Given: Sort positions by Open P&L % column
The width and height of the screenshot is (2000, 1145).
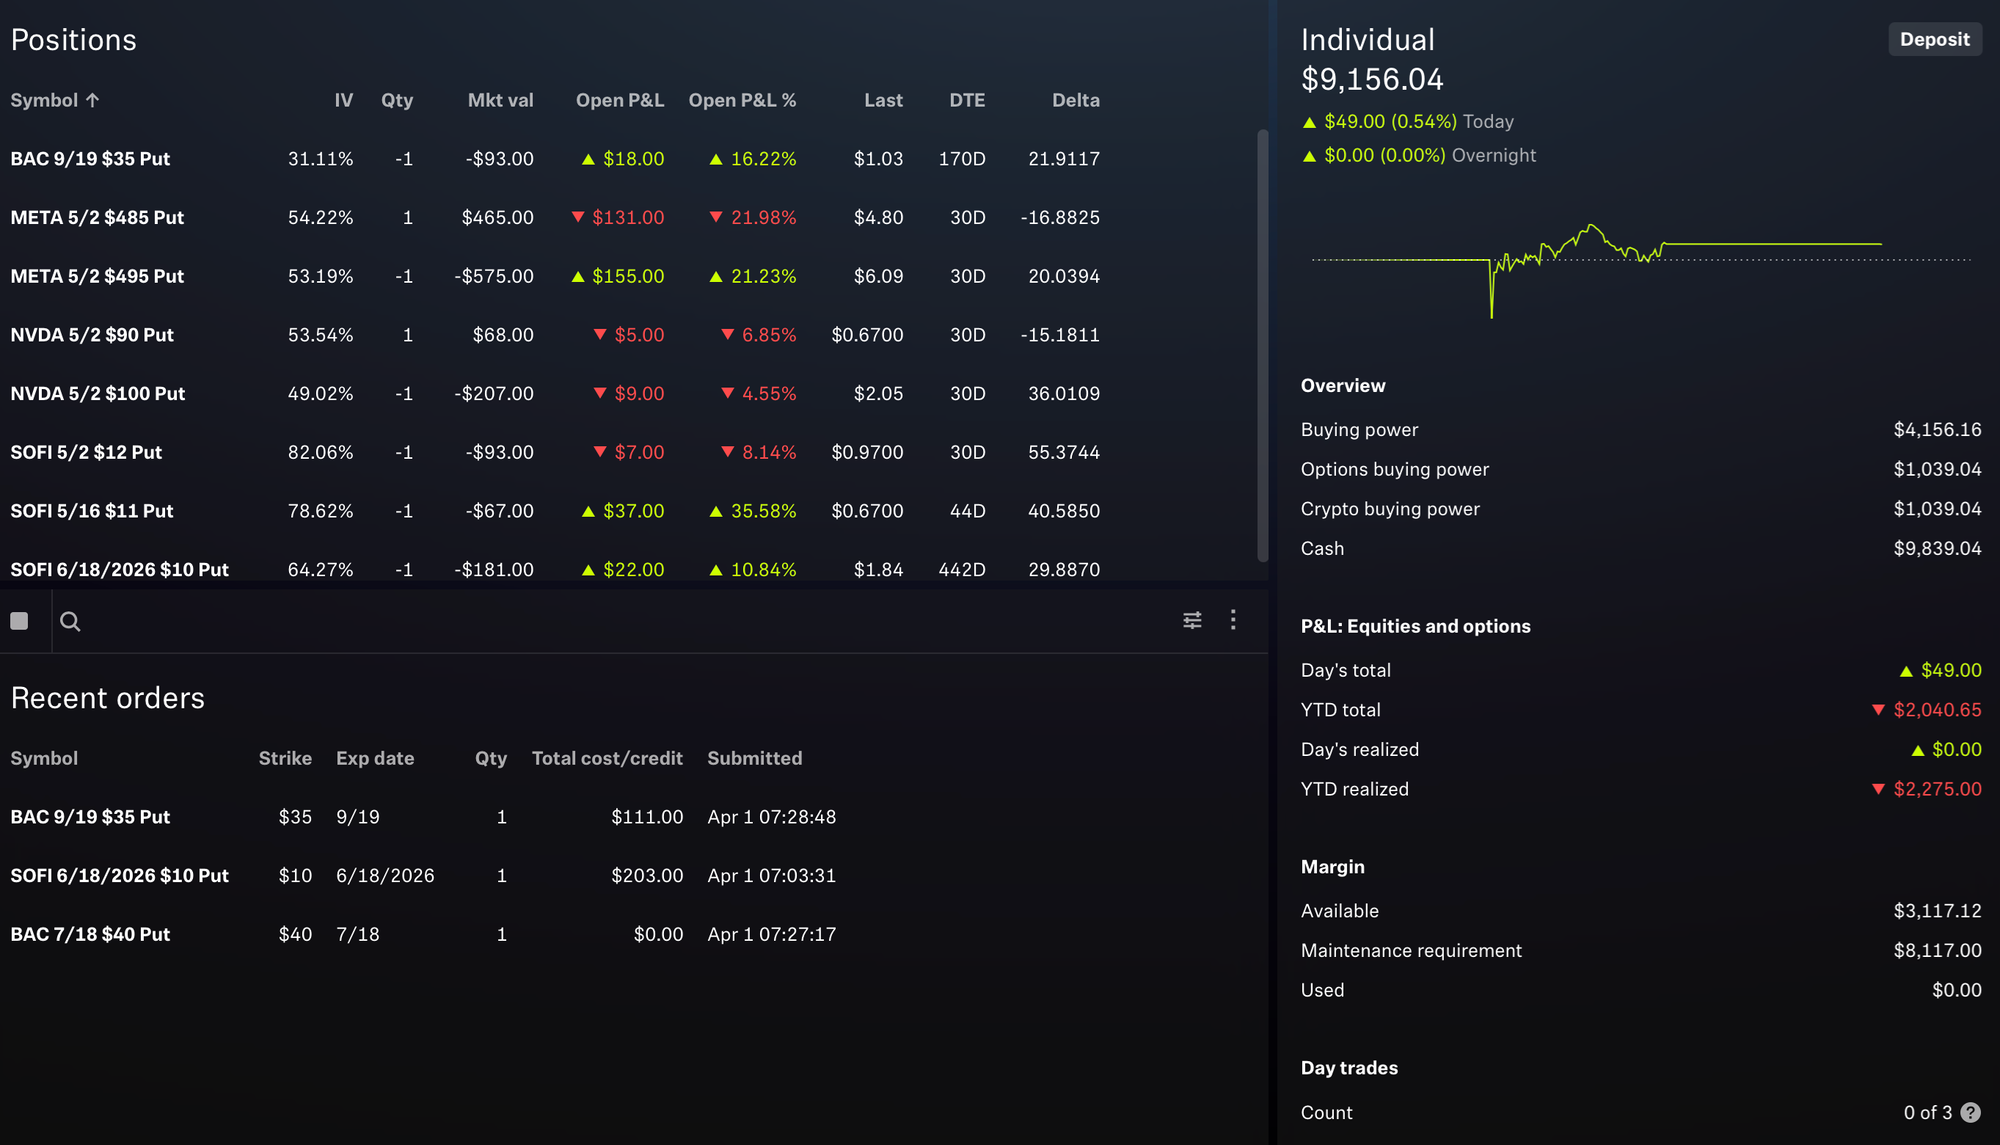Looking at the screenshot, I should [742, 100].
